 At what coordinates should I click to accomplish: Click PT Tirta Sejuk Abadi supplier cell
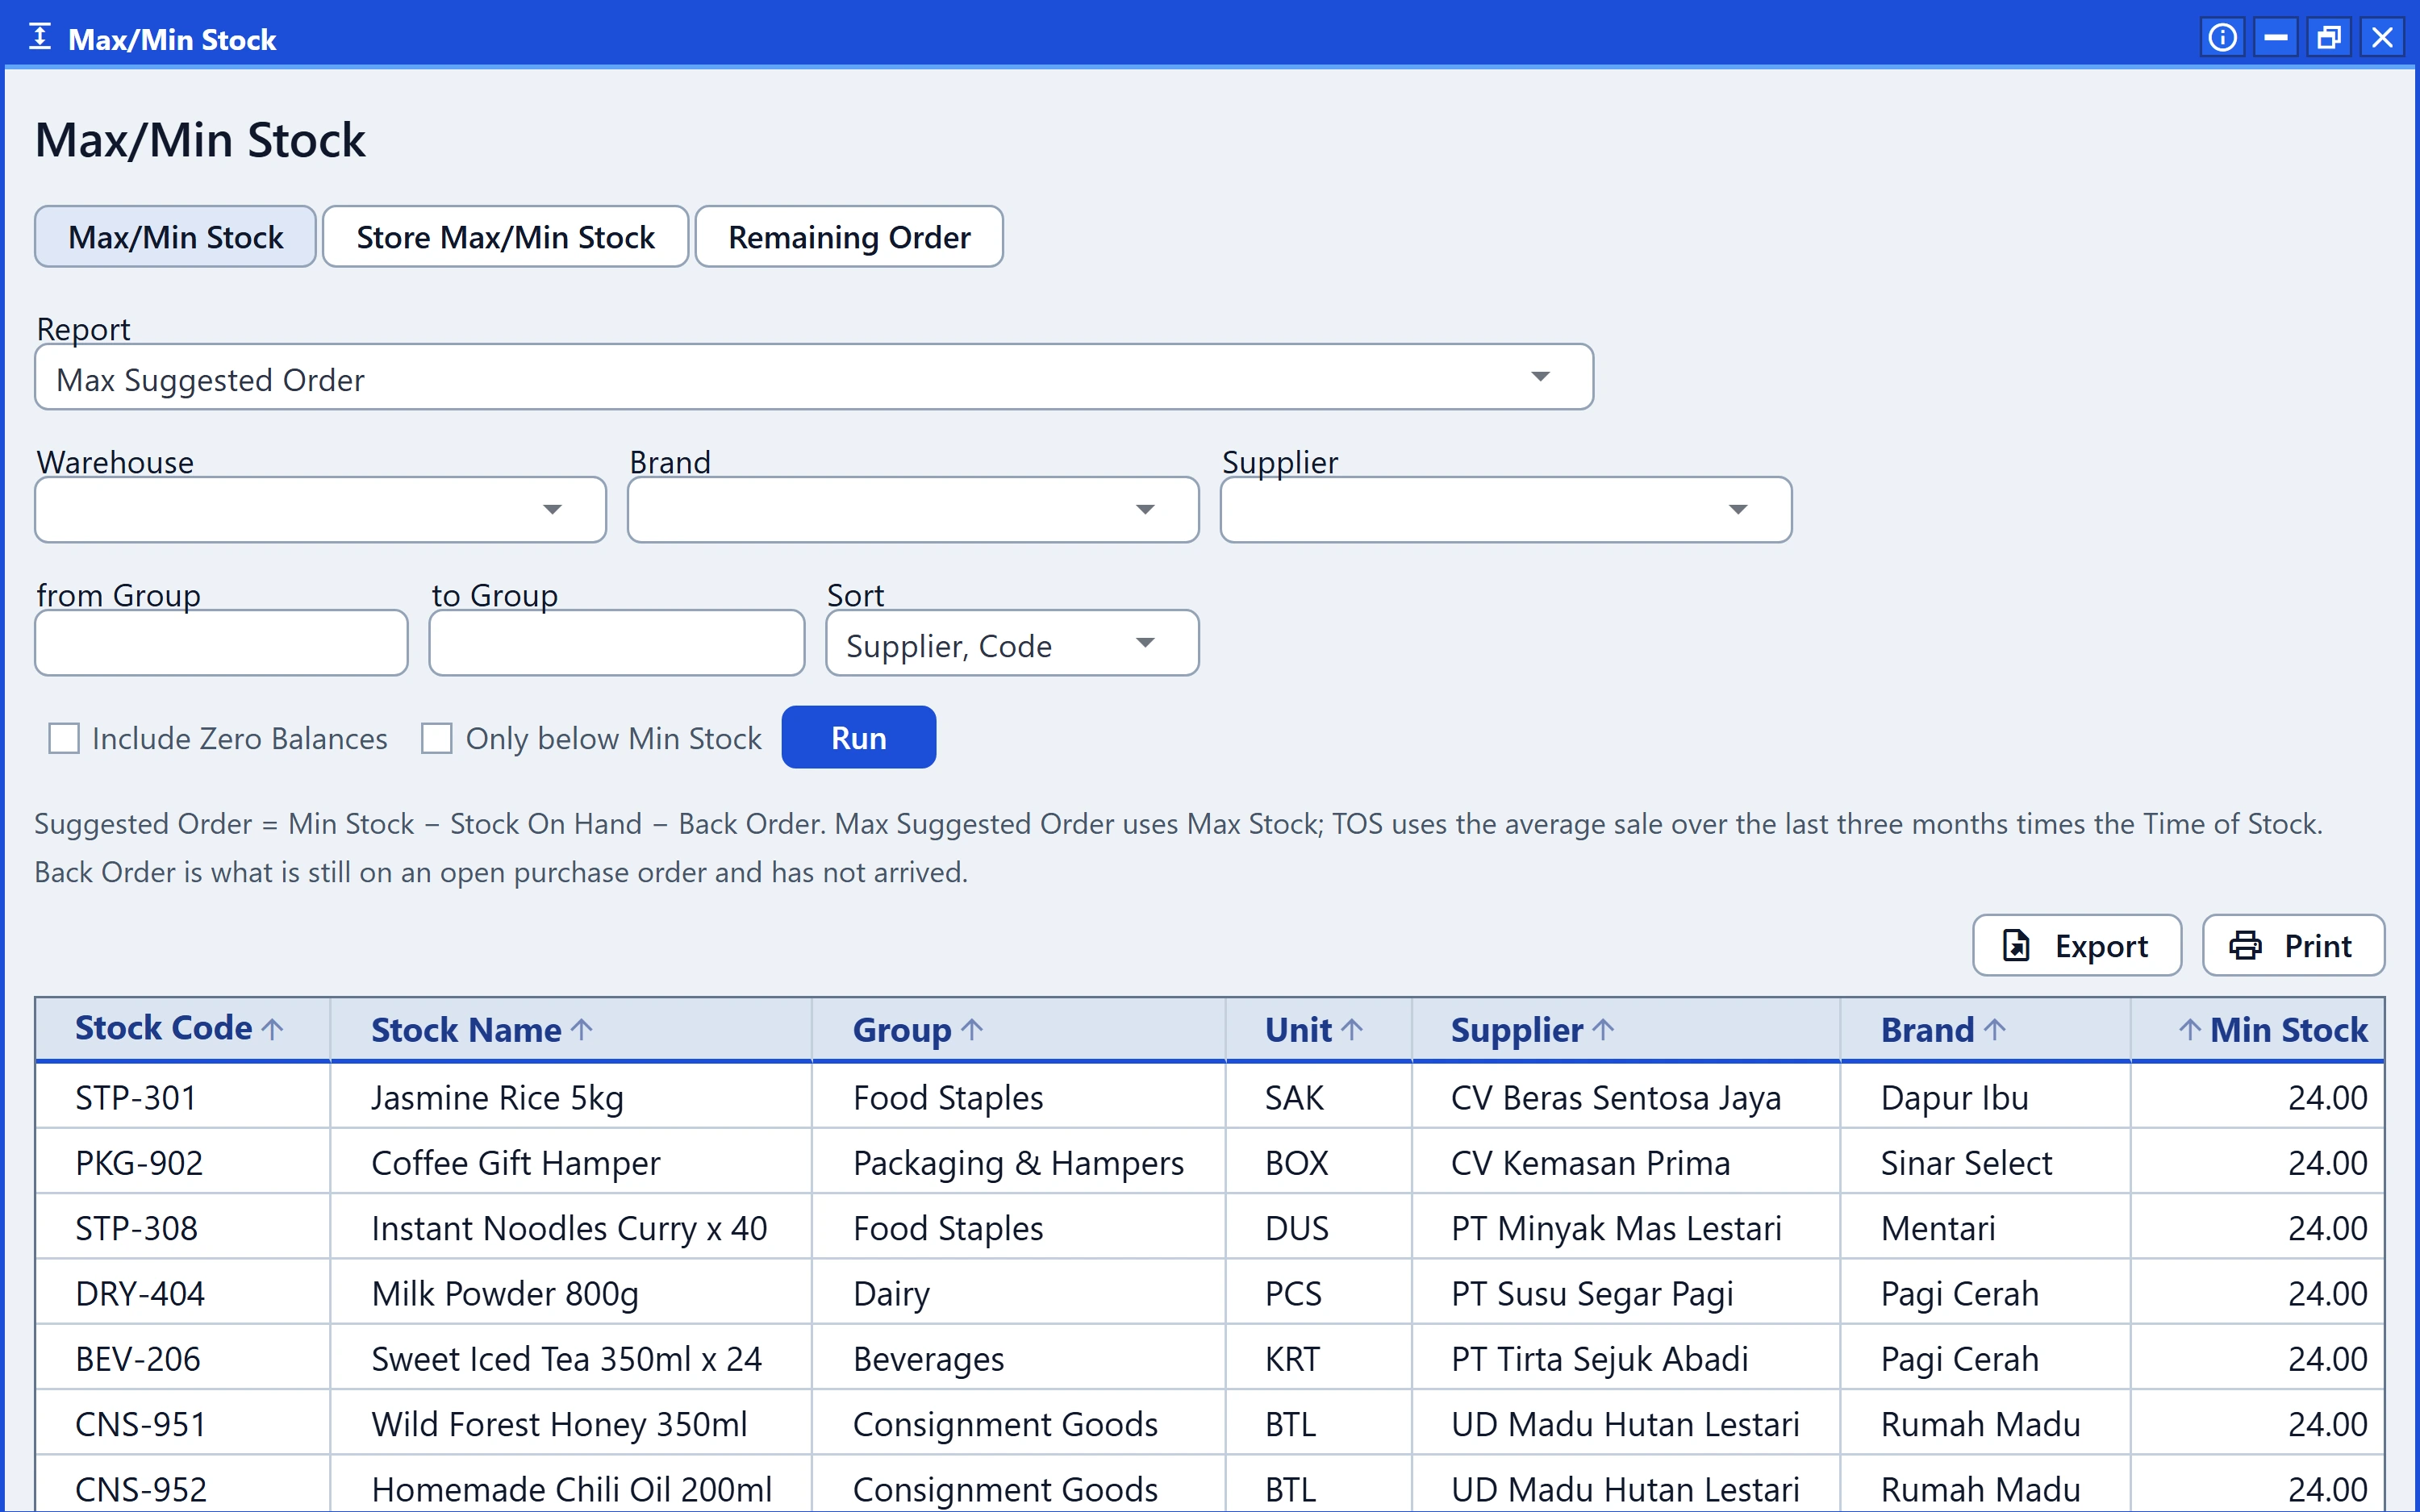pos(1626,1359)
